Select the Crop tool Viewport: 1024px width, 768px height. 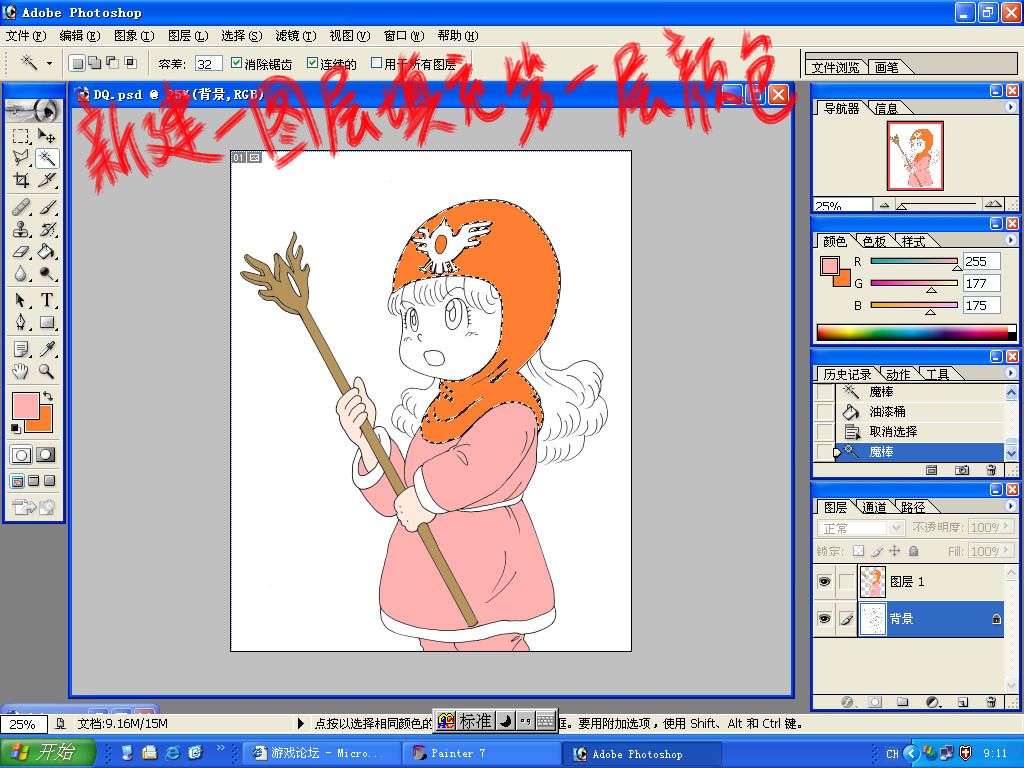[x=21, y=180]
